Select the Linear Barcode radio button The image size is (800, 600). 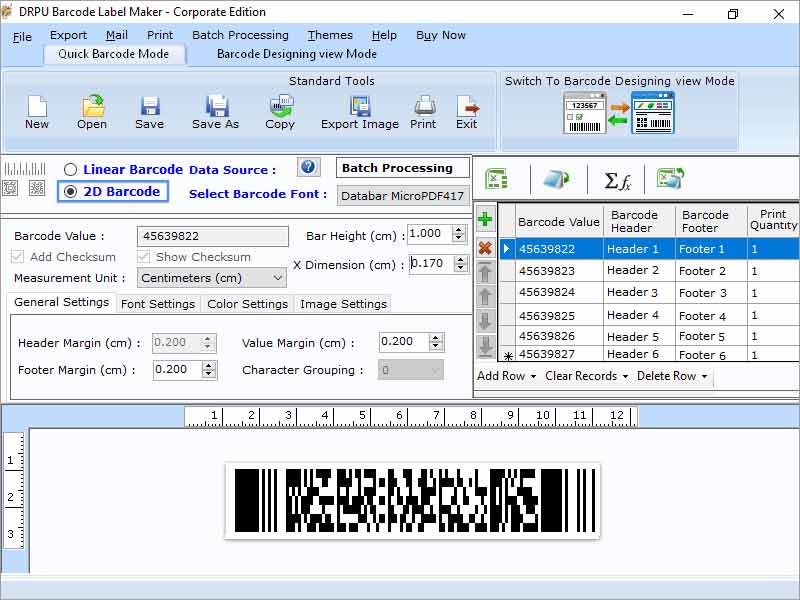pyautogui.click(x=69, y=167)
